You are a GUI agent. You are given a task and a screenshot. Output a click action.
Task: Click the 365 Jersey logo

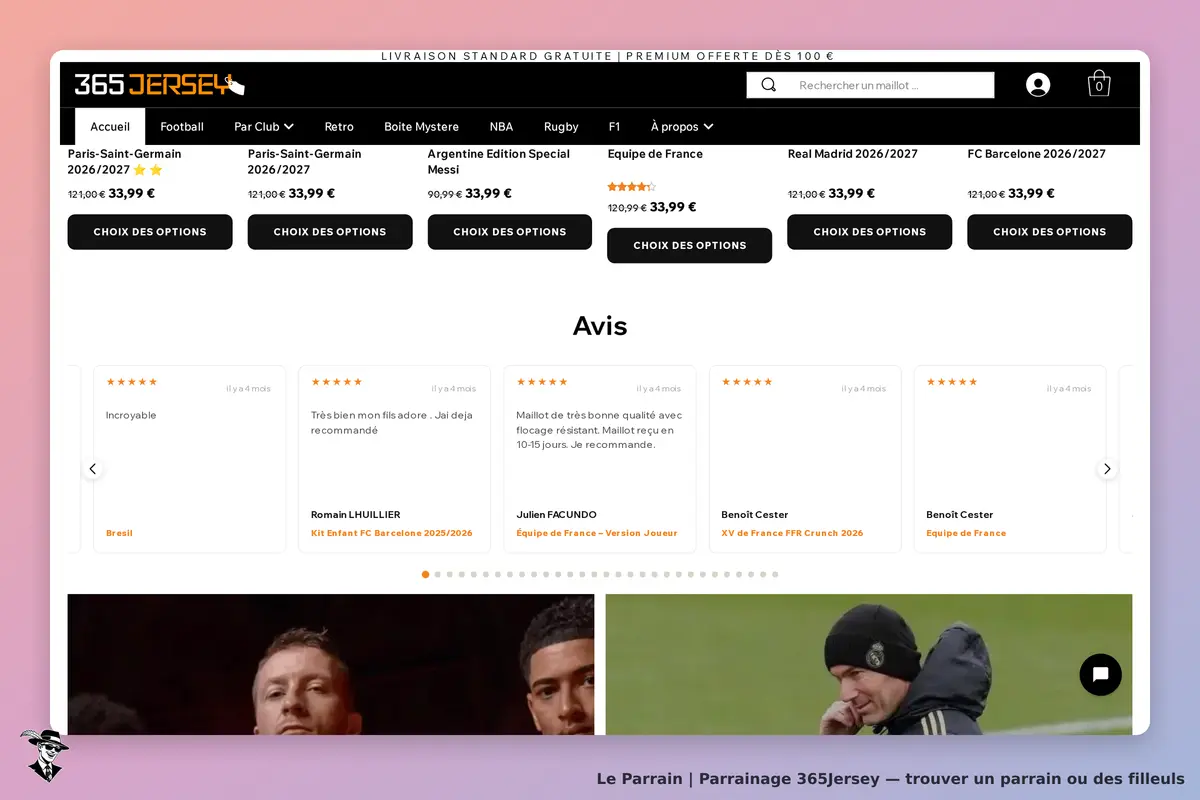pyautogui.click(x=159, y=85)
